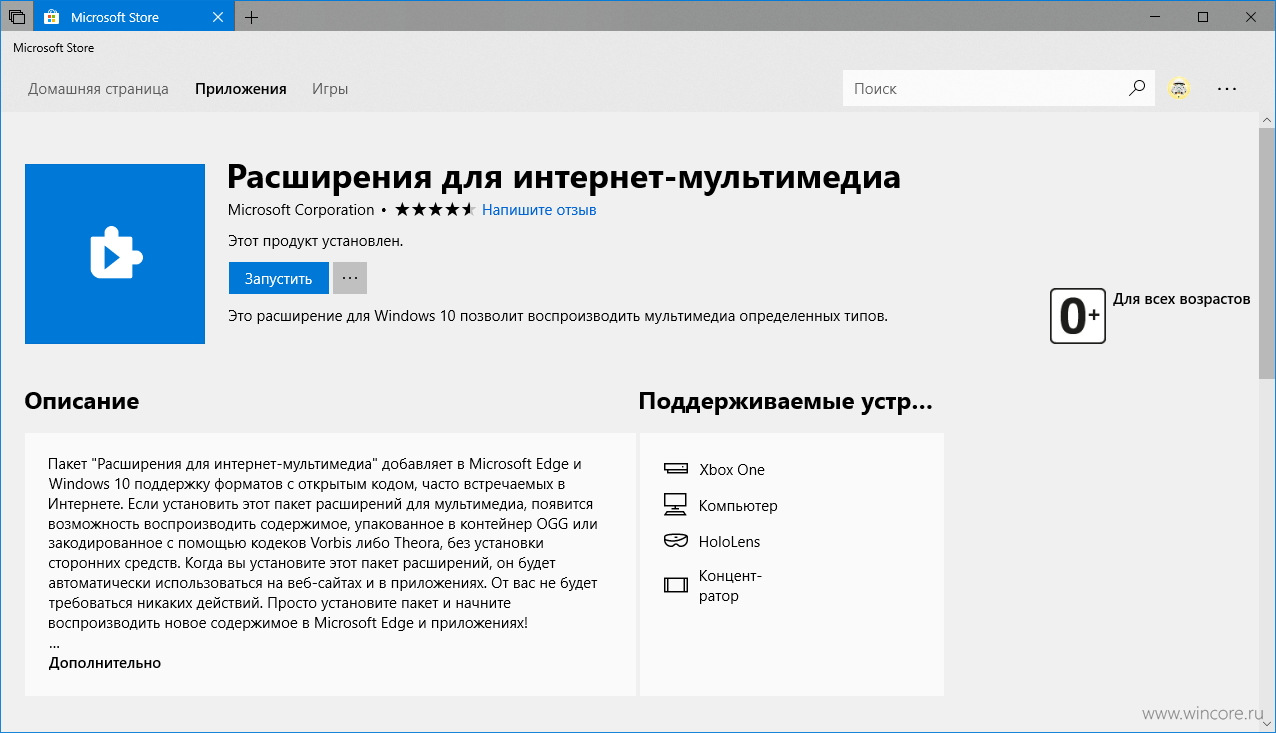Switch to the Игры tab

330,88
